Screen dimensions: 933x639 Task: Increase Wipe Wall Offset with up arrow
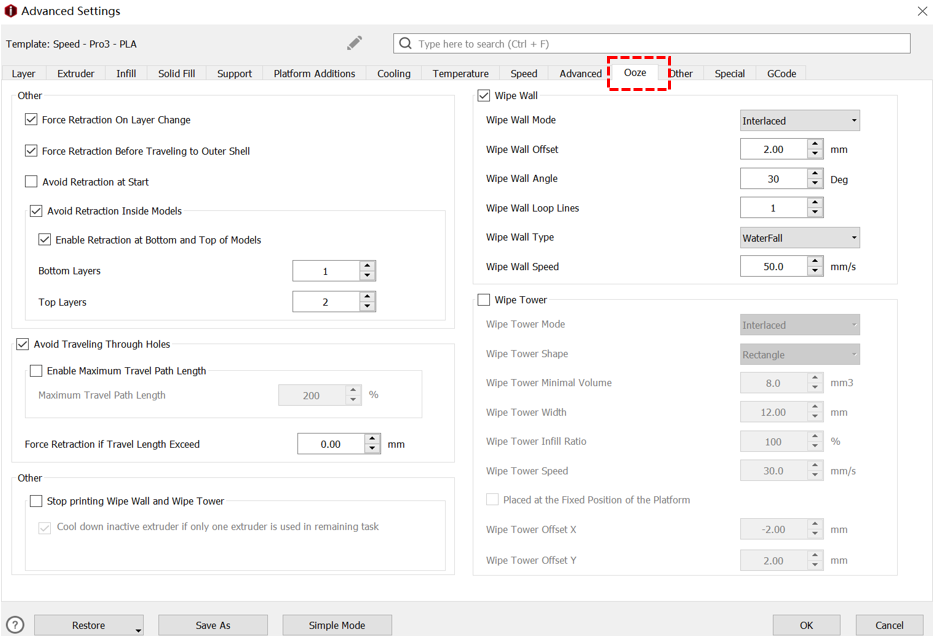pyautogui.click(x=815, y=144)
